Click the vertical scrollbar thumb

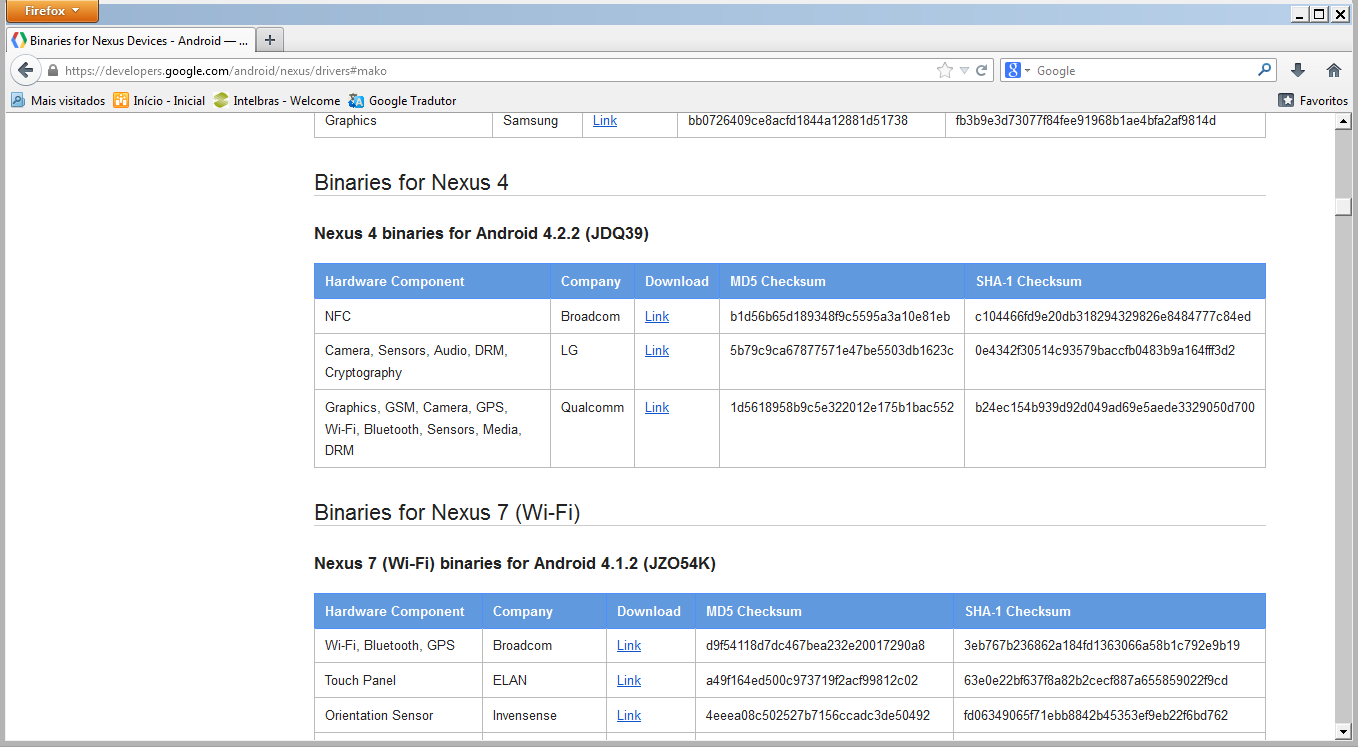pos(1343,206)
